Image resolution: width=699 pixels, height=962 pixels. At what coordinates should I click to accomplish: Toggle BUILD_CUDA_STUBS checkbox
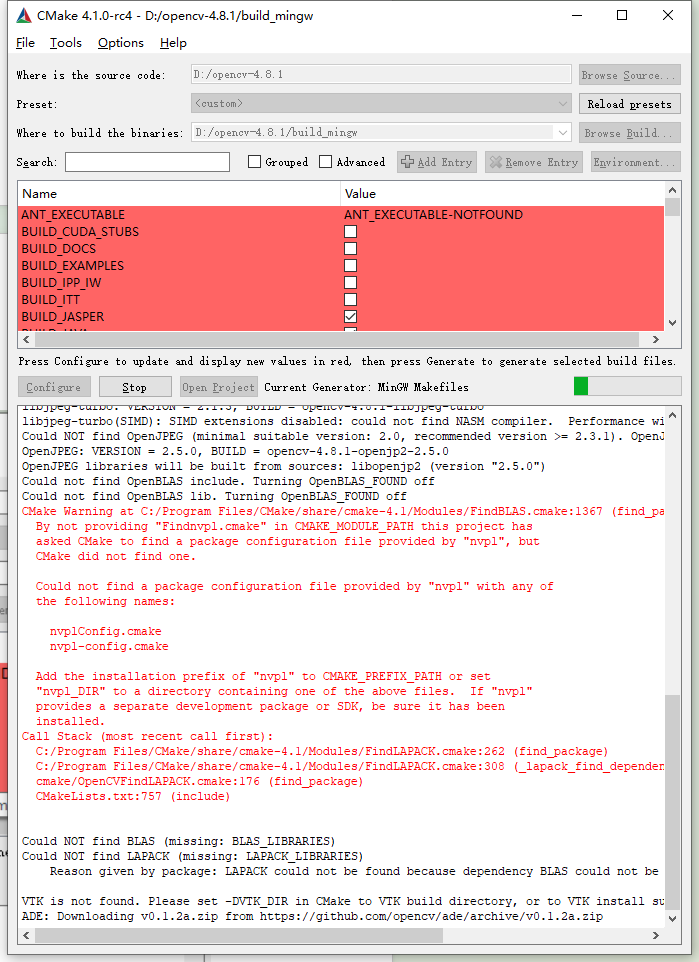pos(350,232)
